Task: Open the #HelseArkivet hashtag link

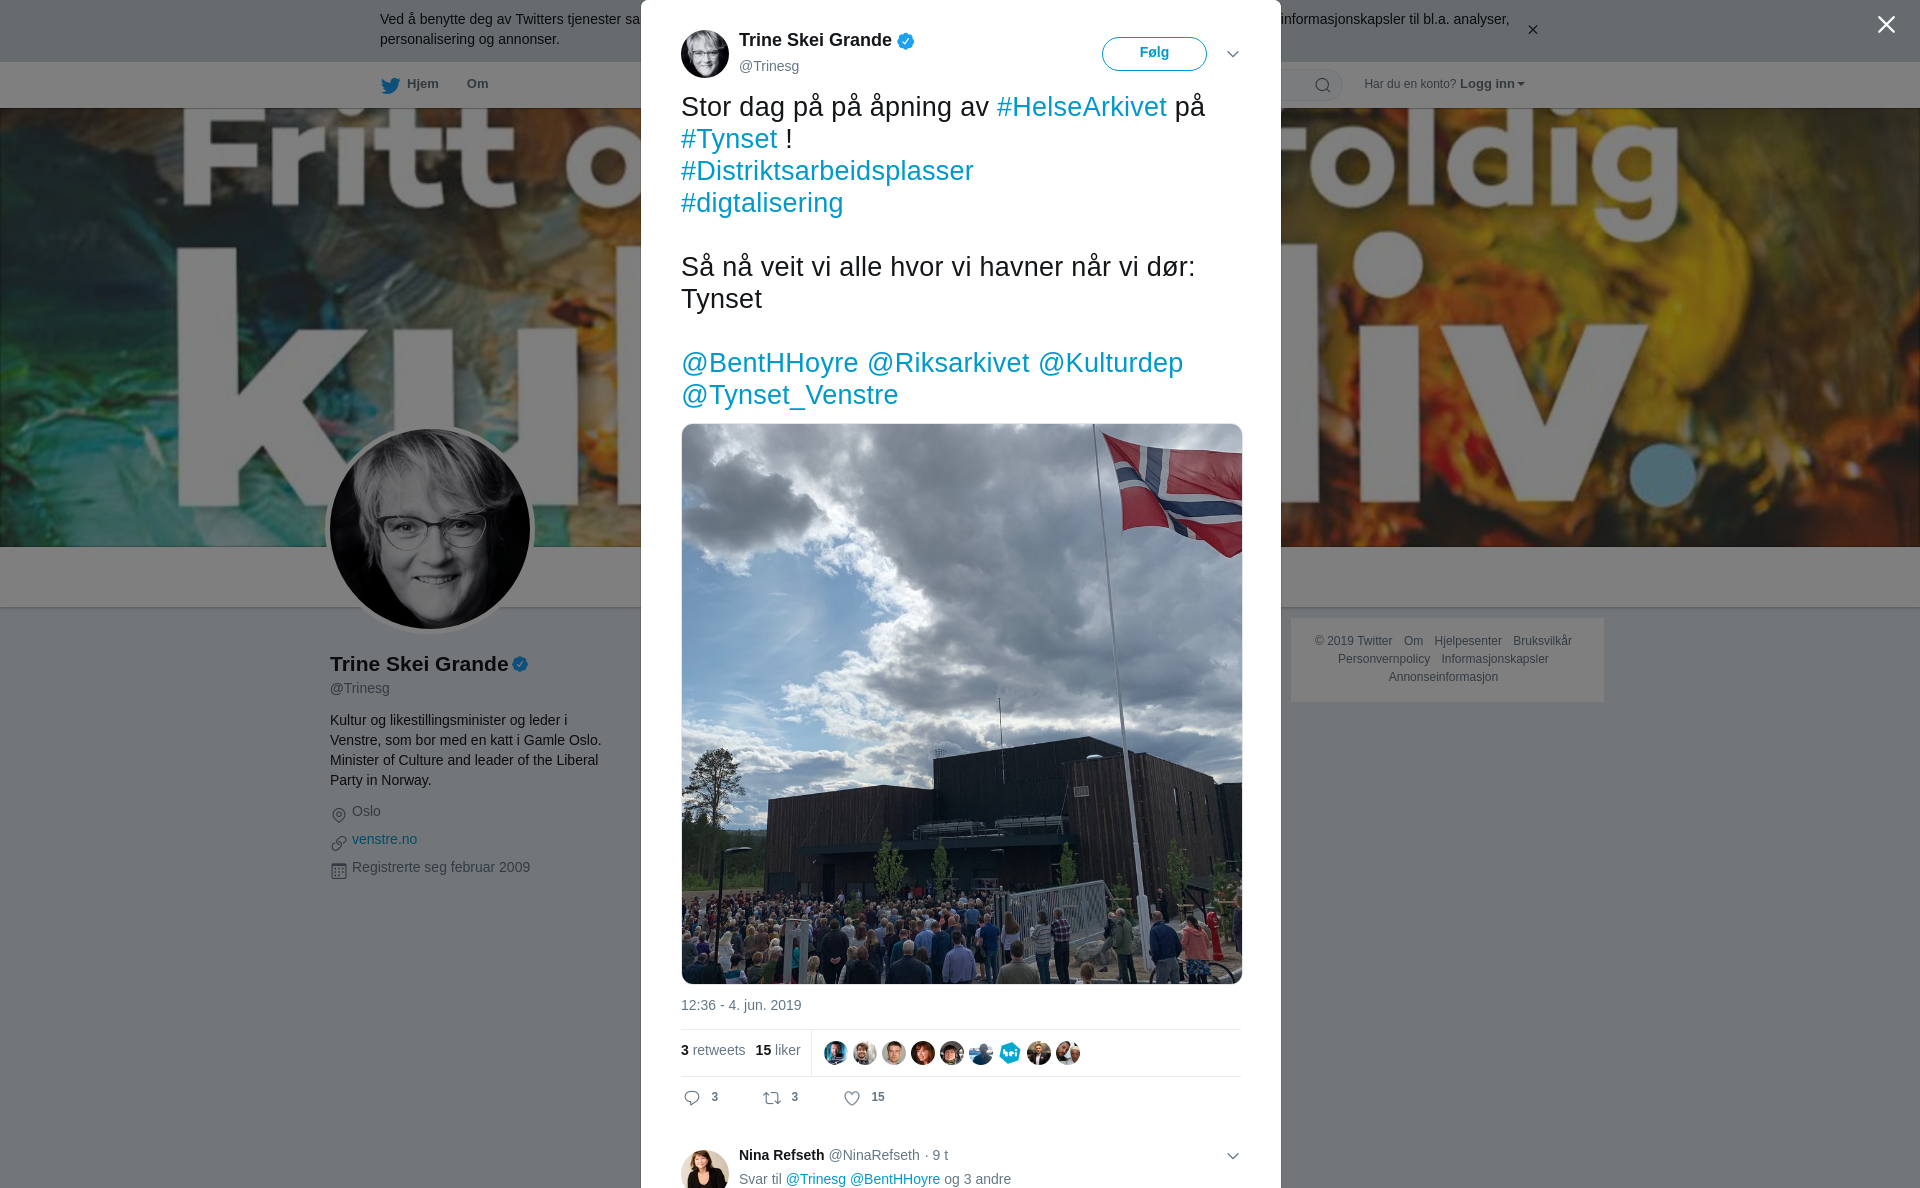Action: pos(1081,107)
